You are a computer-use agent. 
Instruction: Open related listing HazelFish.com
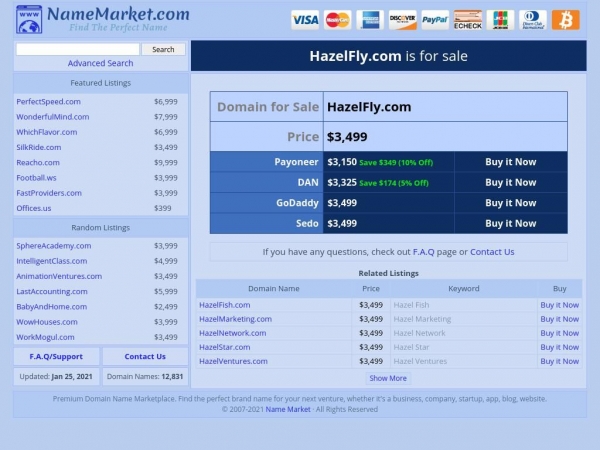point(225,305)
